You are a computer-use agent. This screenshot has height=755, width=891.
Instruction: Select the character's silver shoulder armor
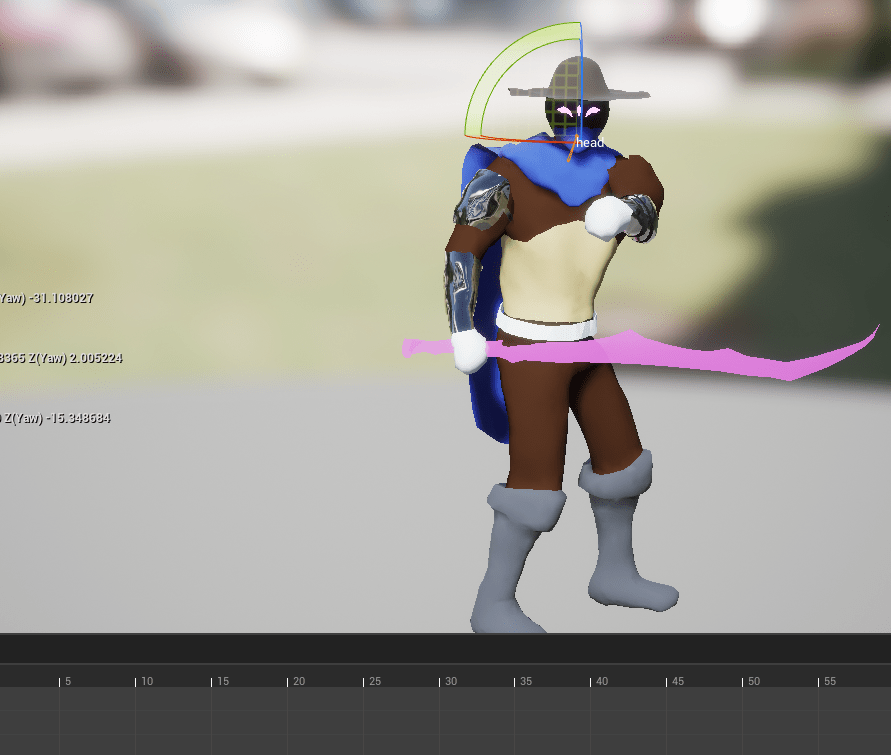click(484, 200)
